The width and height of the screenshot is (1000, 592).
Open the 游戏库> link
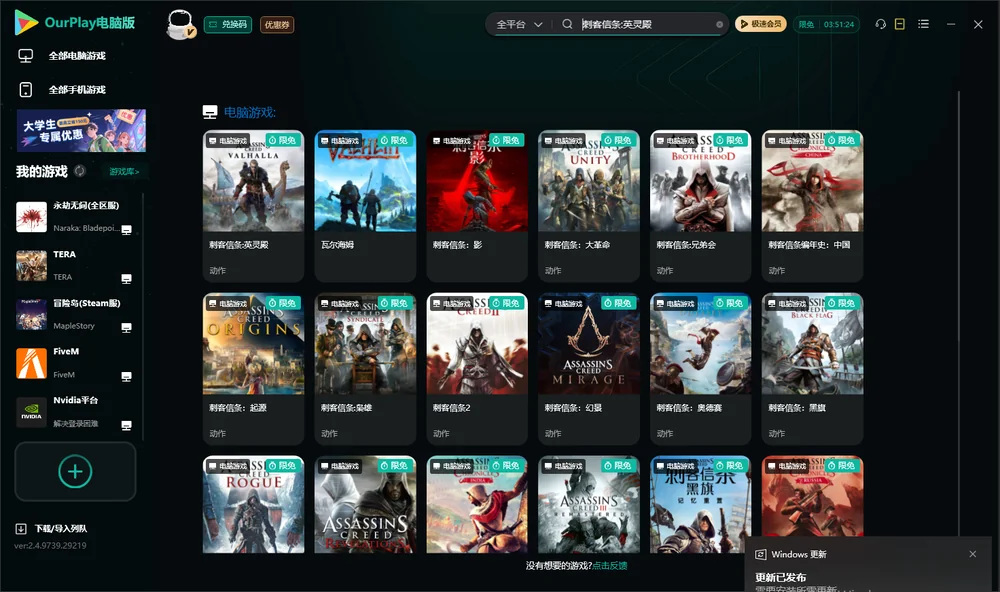point(124,172)
